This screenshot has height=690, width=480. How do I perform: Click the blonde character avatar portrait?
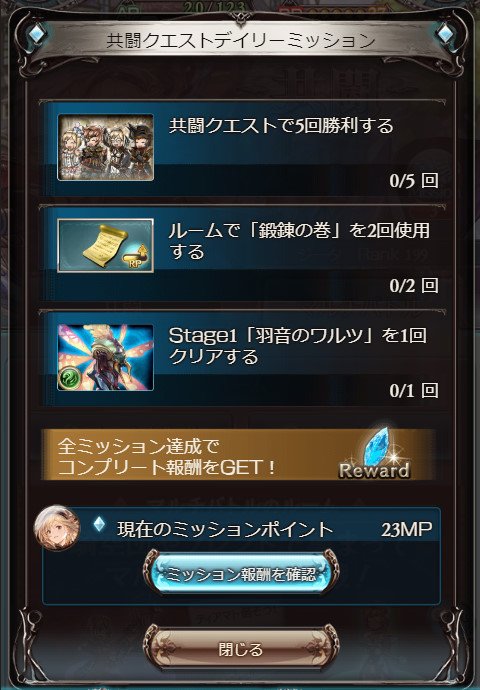[x=57, y=528]
